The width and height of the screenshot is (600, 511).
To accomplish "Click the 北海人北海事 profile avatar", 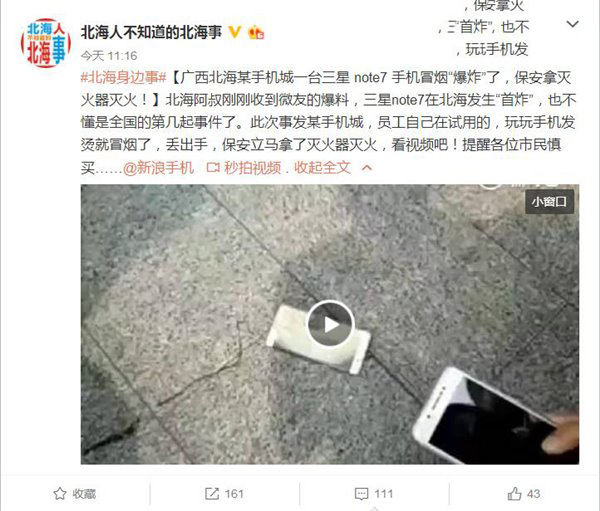I will click(x=46, y=43).
